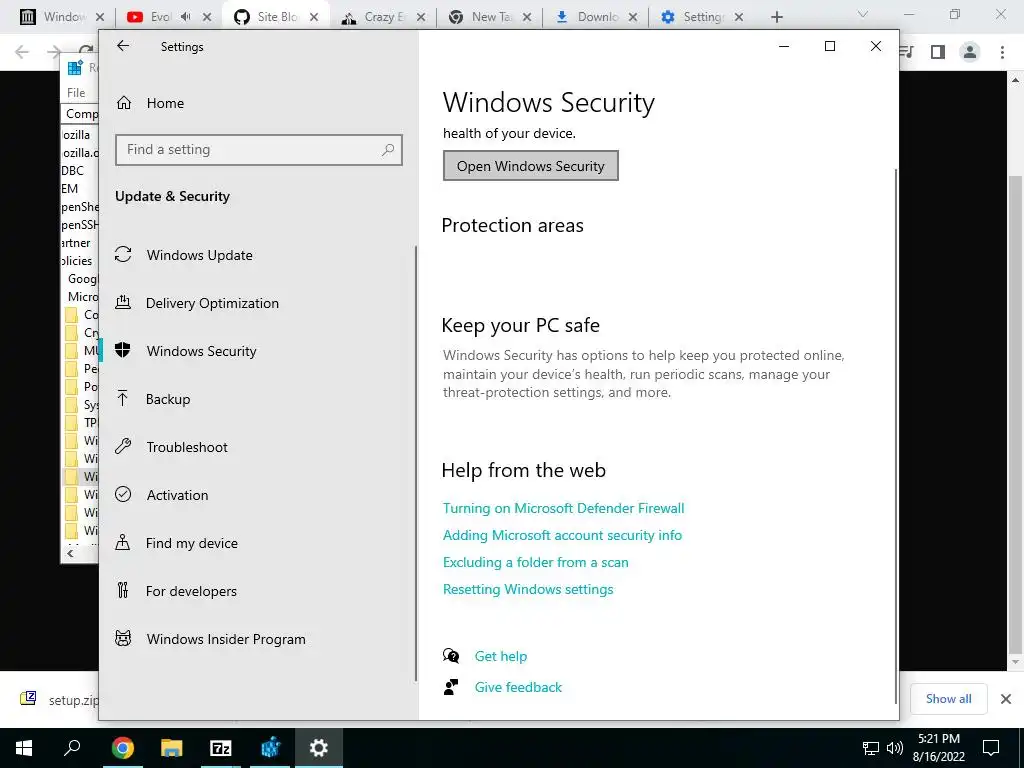Viewport: 1024px width, 768px height.
Task: Open Find my device settings
Action: [176, 543]
